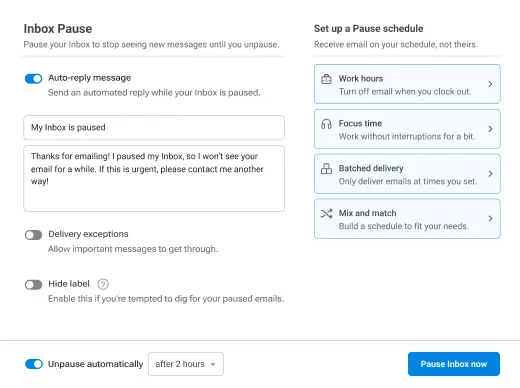This screenshot has height=388, width=520.
Task: Click 'Set up a Pause schedule' heading
Action: coord(369,29)
